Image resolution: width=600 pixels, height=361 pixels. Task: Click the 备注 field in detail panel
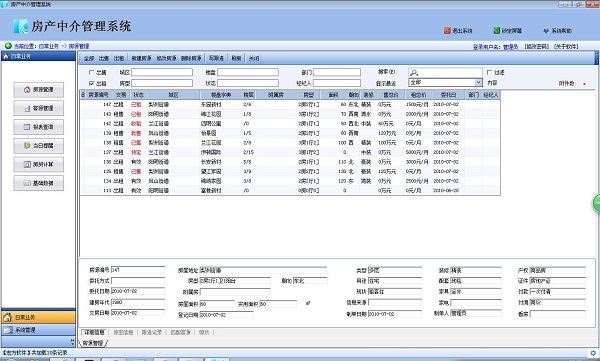558,314
